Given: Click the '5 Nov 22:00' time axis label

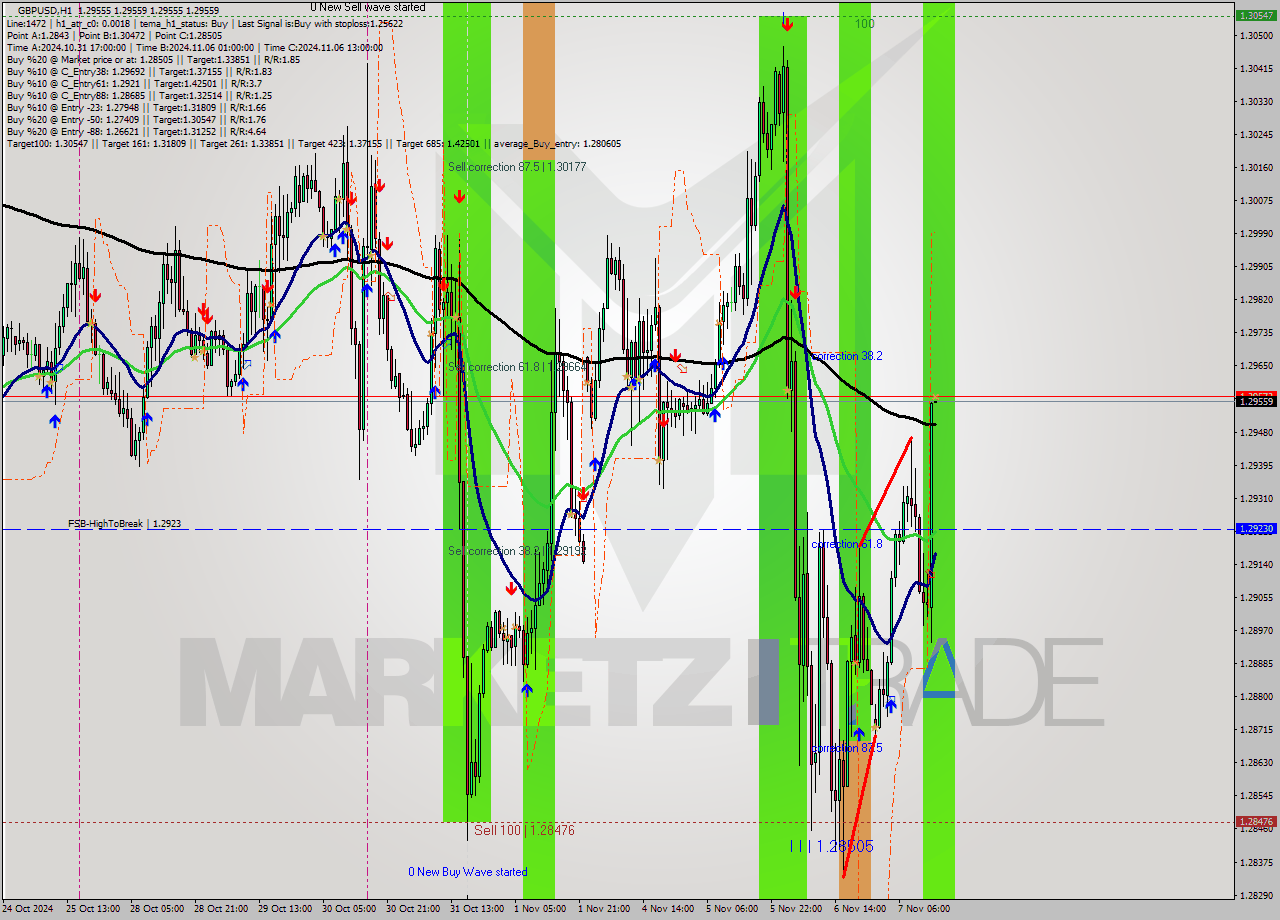Looking at the screenshot, I should [x=796, y=909].
